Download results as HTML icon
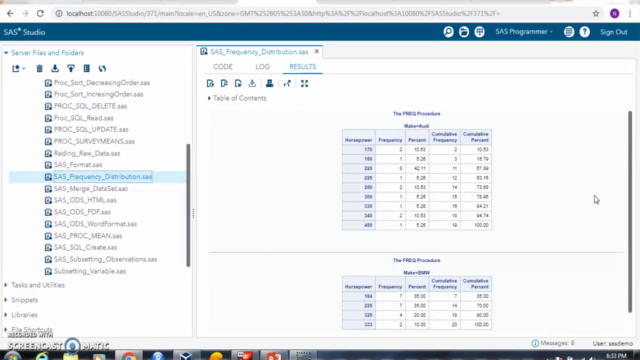640x360 pixels. [x=210, y=84]
